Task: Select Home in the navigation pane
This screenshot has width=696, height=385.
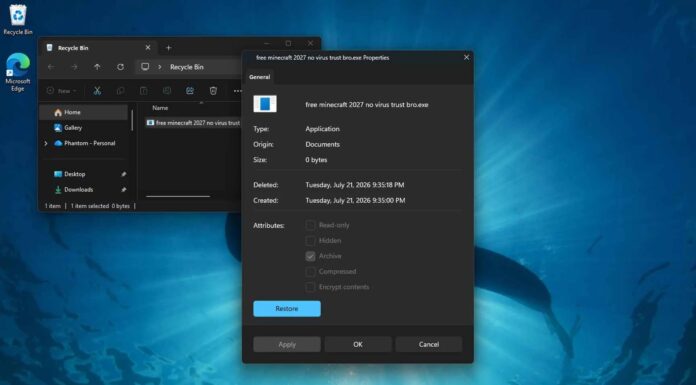Action: (x=84, y=112)
